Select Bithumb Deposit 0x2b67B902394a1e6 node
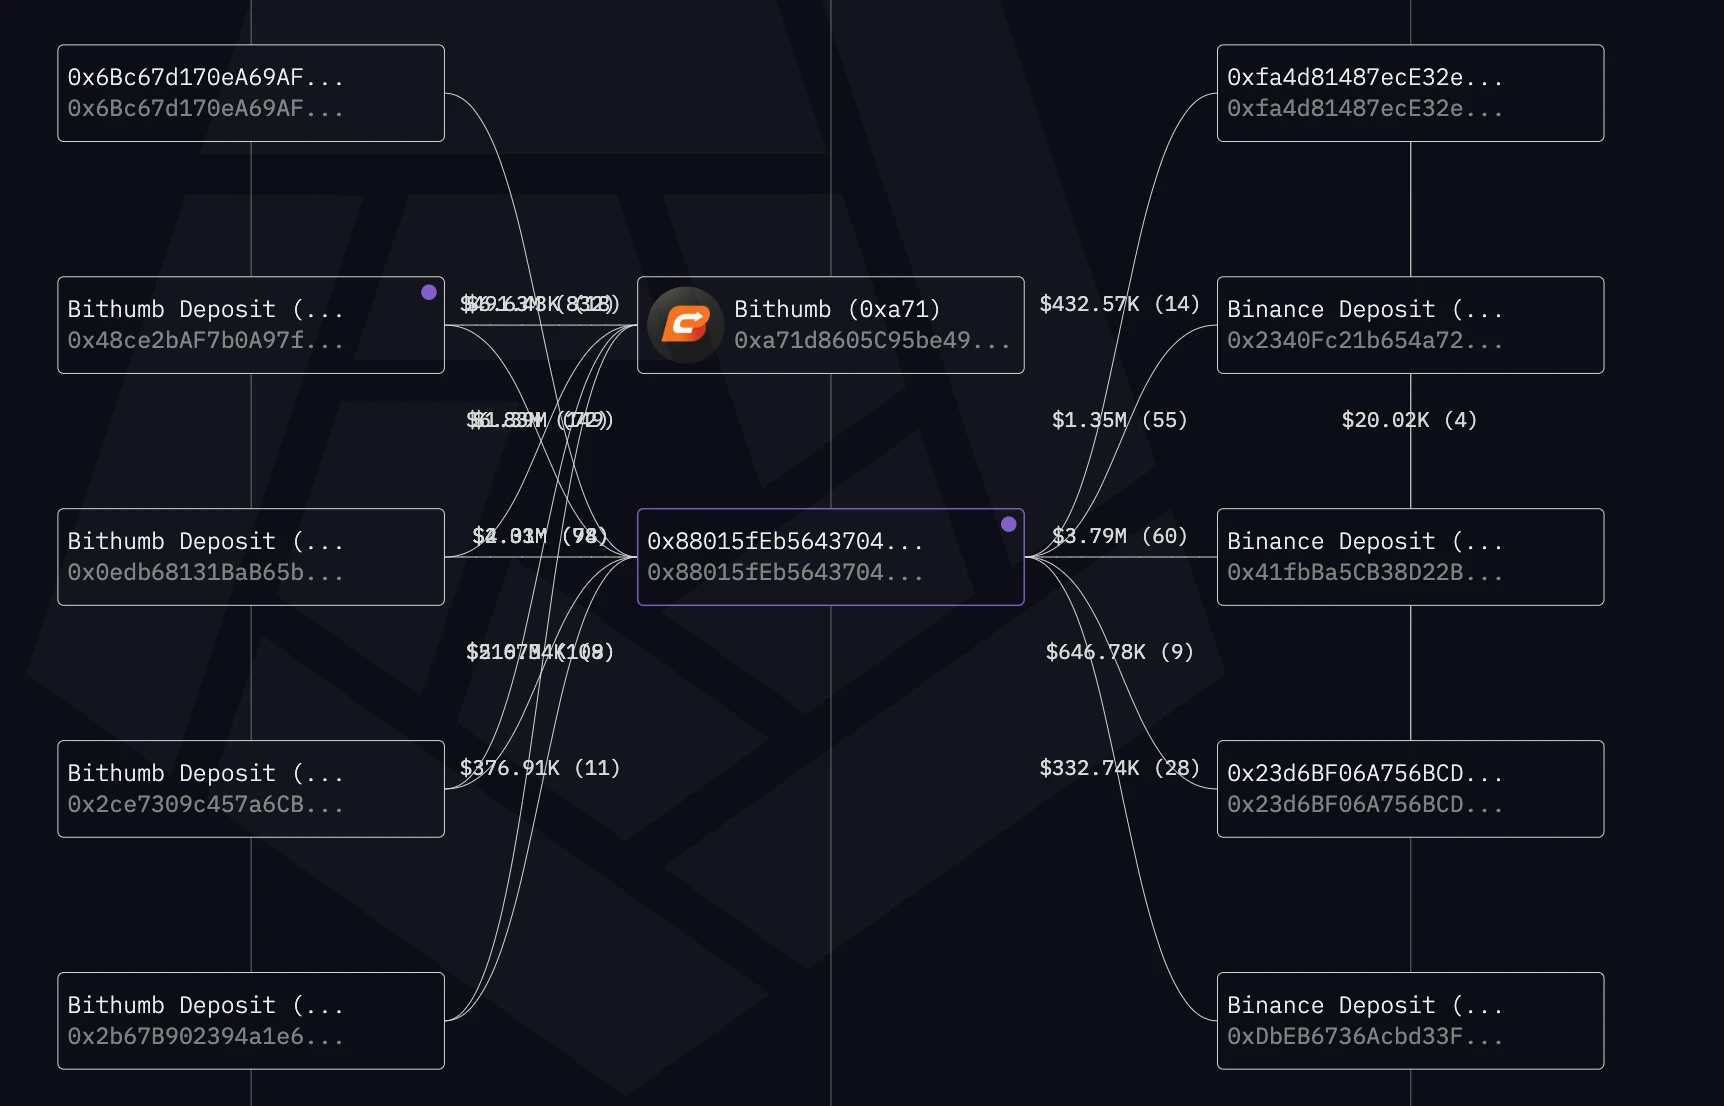This screenshot has width=1724, height=1106. [x=250, y=1021]
